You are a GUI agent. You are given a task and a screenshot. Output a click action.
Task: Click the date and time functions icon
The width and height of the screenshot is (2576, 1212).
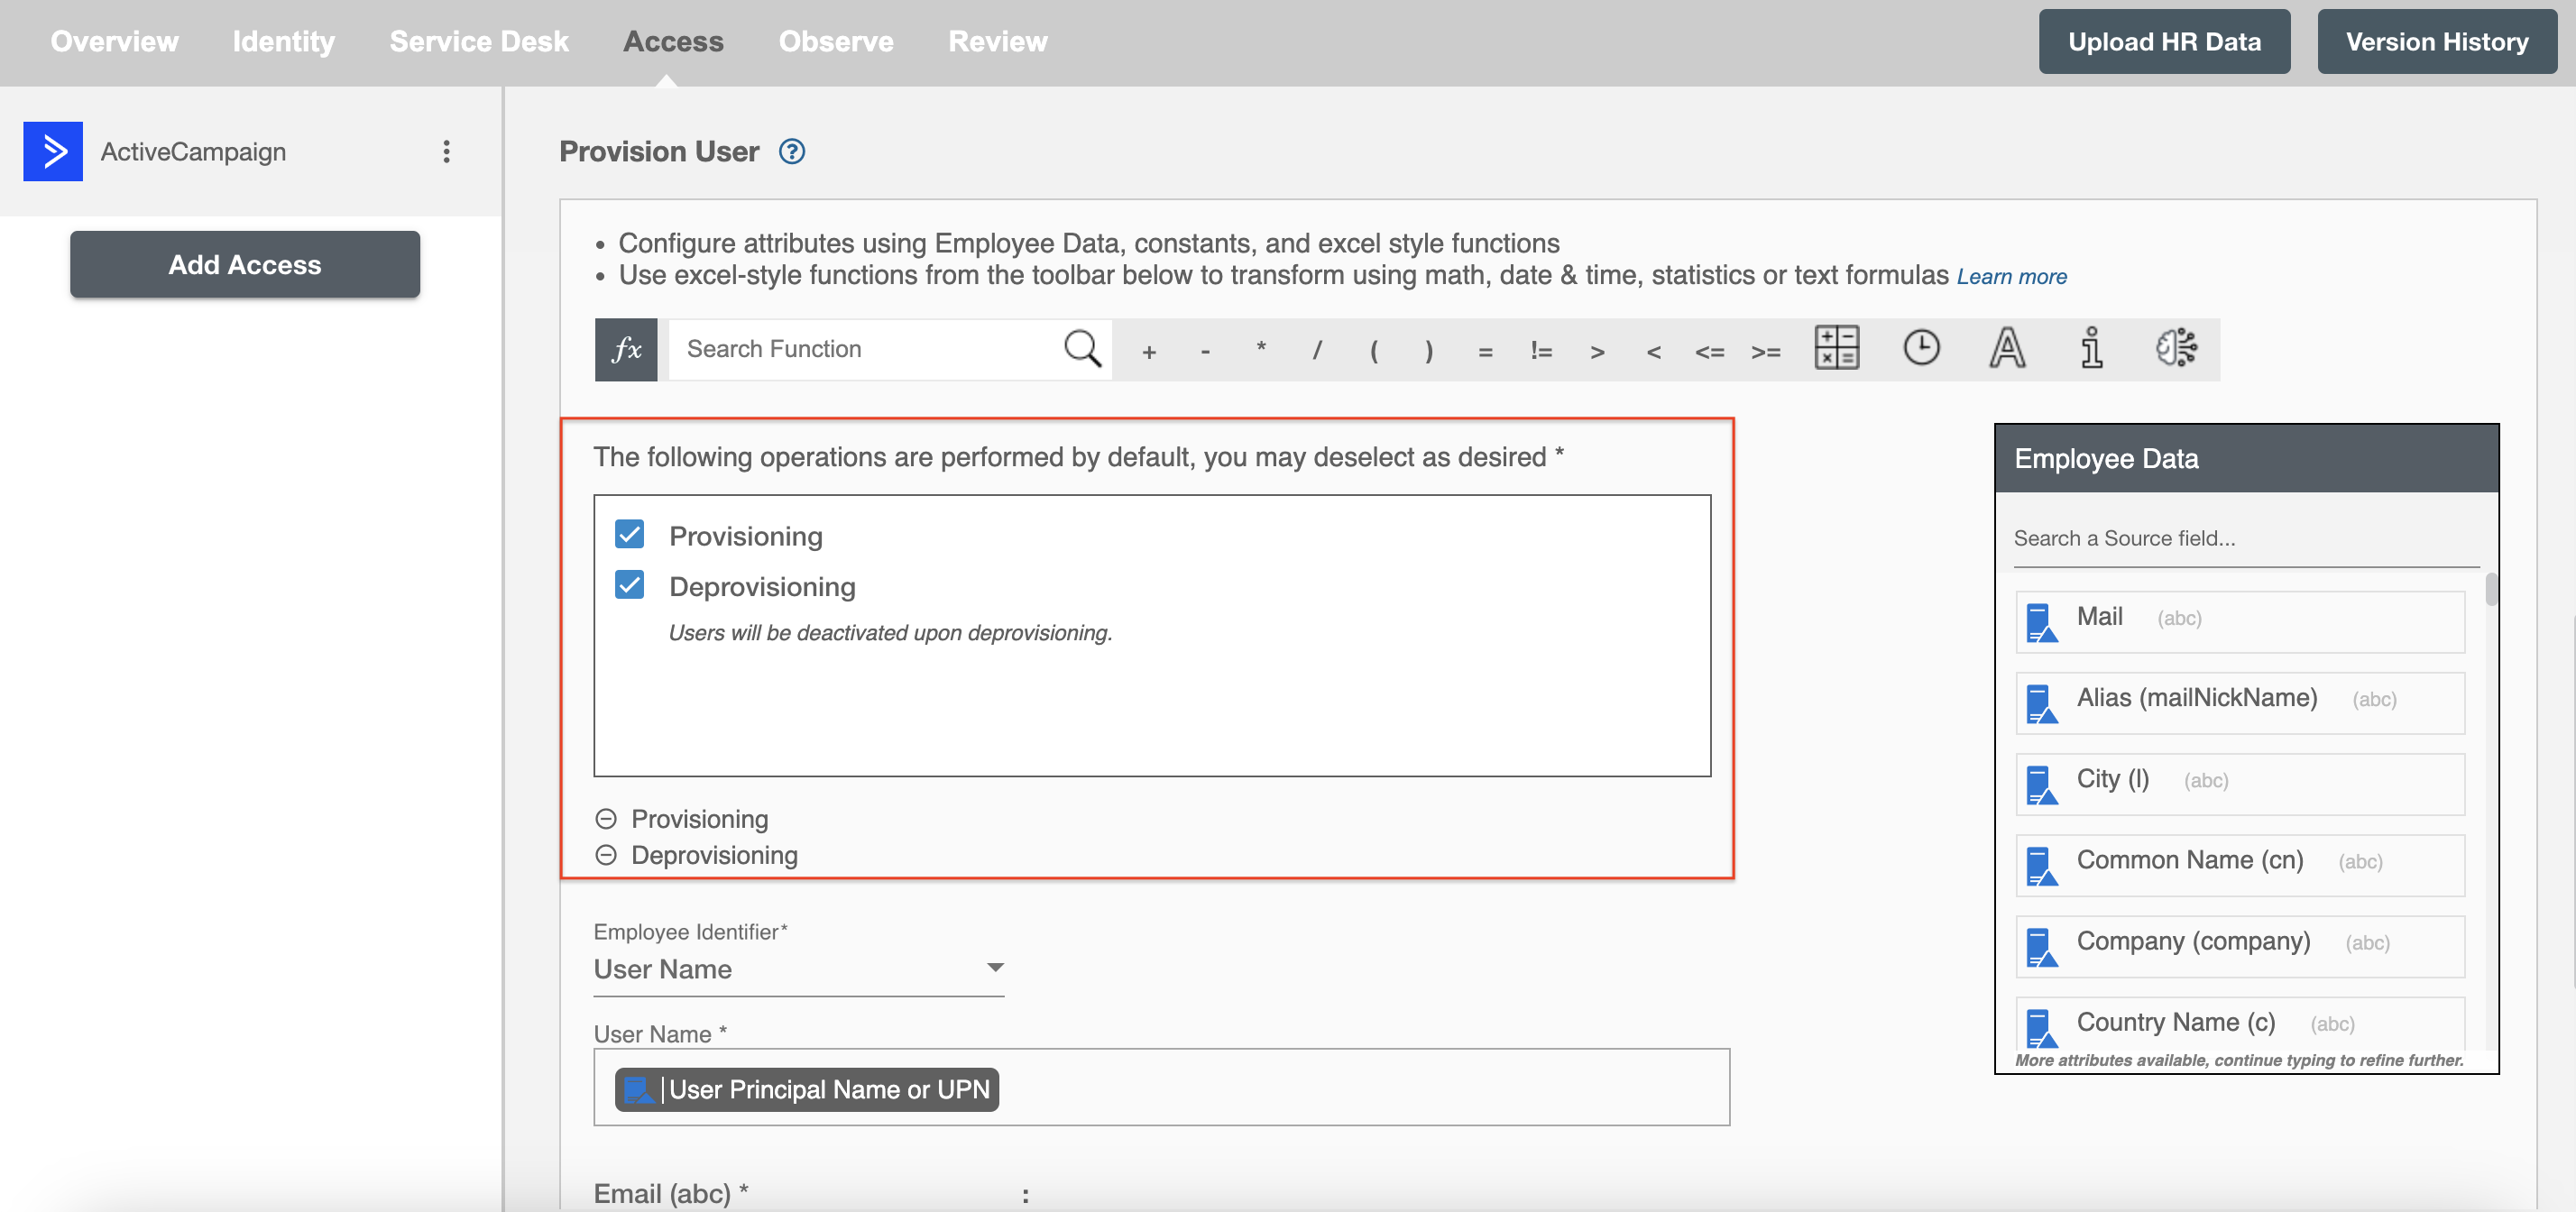[x=1918, y=348]
